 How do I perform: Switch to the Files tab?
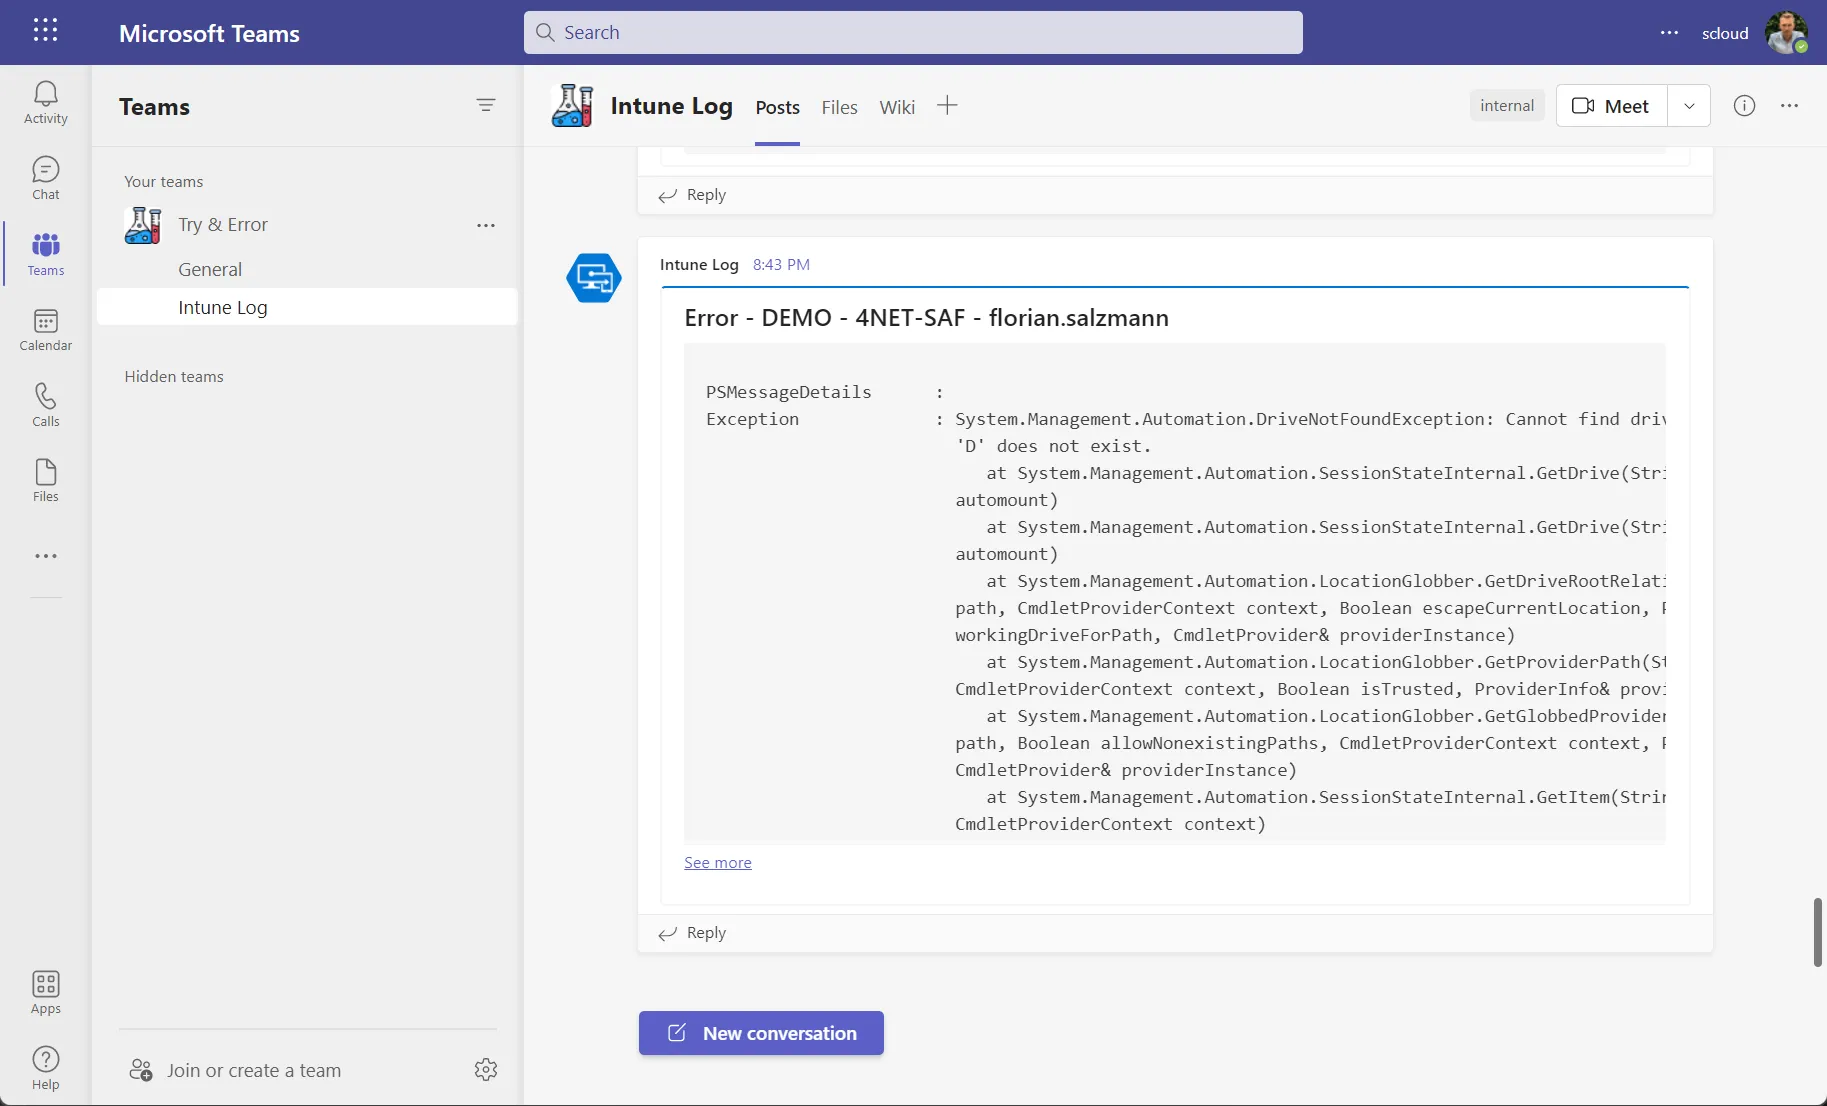839,107
